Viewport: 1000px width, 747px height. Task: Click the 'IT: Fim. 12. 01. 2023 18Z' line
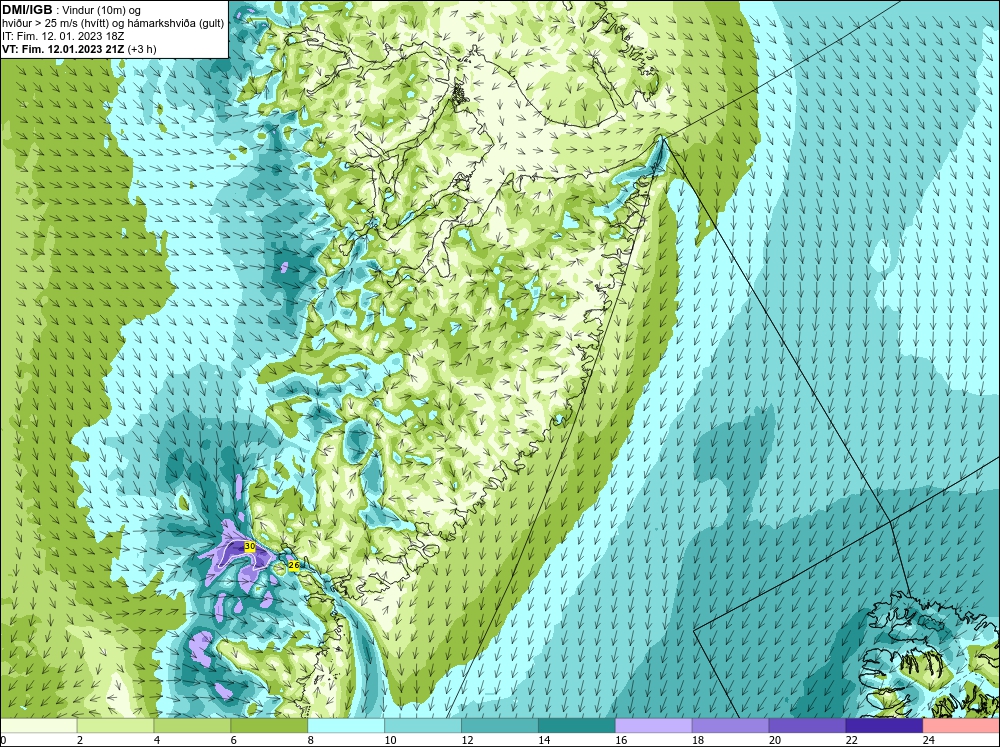point(63,36)
